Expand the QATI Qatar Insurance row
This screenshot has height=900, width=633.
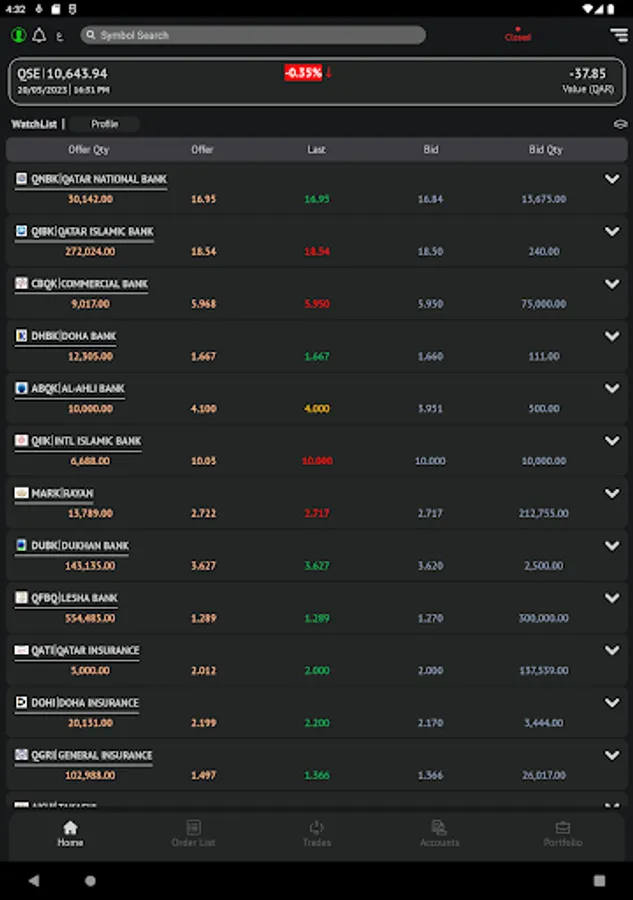[x=612, y=650]
